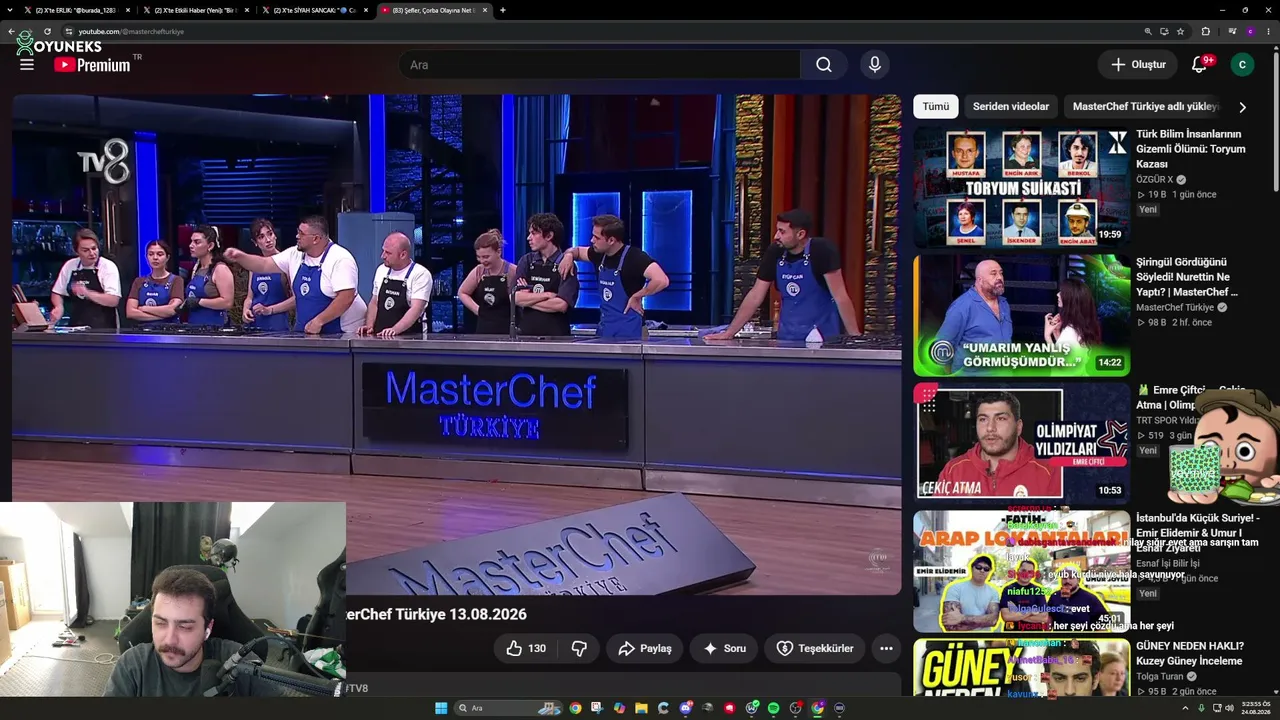The width and height of the screenshot is (1280, 720).
Task: Open File Explorer from the taskbar
Action: pyautogui.click(x=641, y=708)
